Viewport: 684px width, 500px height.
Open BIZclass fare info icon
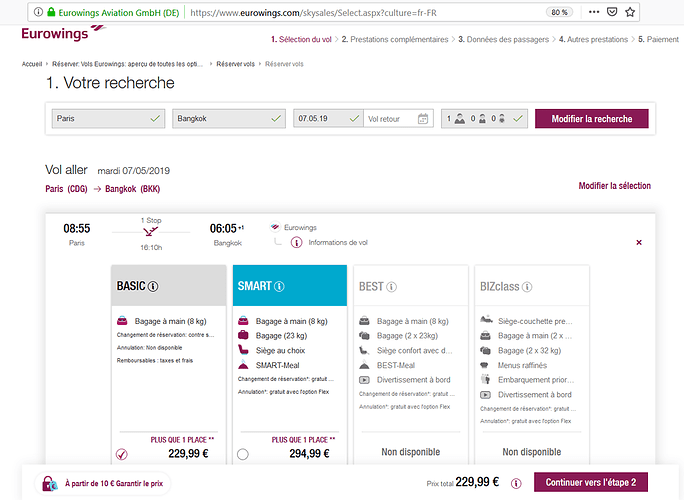click(527, 287)
